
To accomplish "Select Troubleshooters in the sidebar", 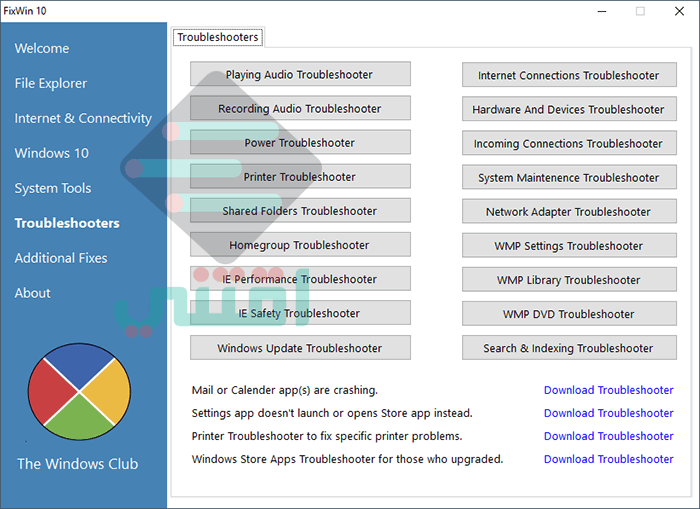I will [x=67, y=223].
